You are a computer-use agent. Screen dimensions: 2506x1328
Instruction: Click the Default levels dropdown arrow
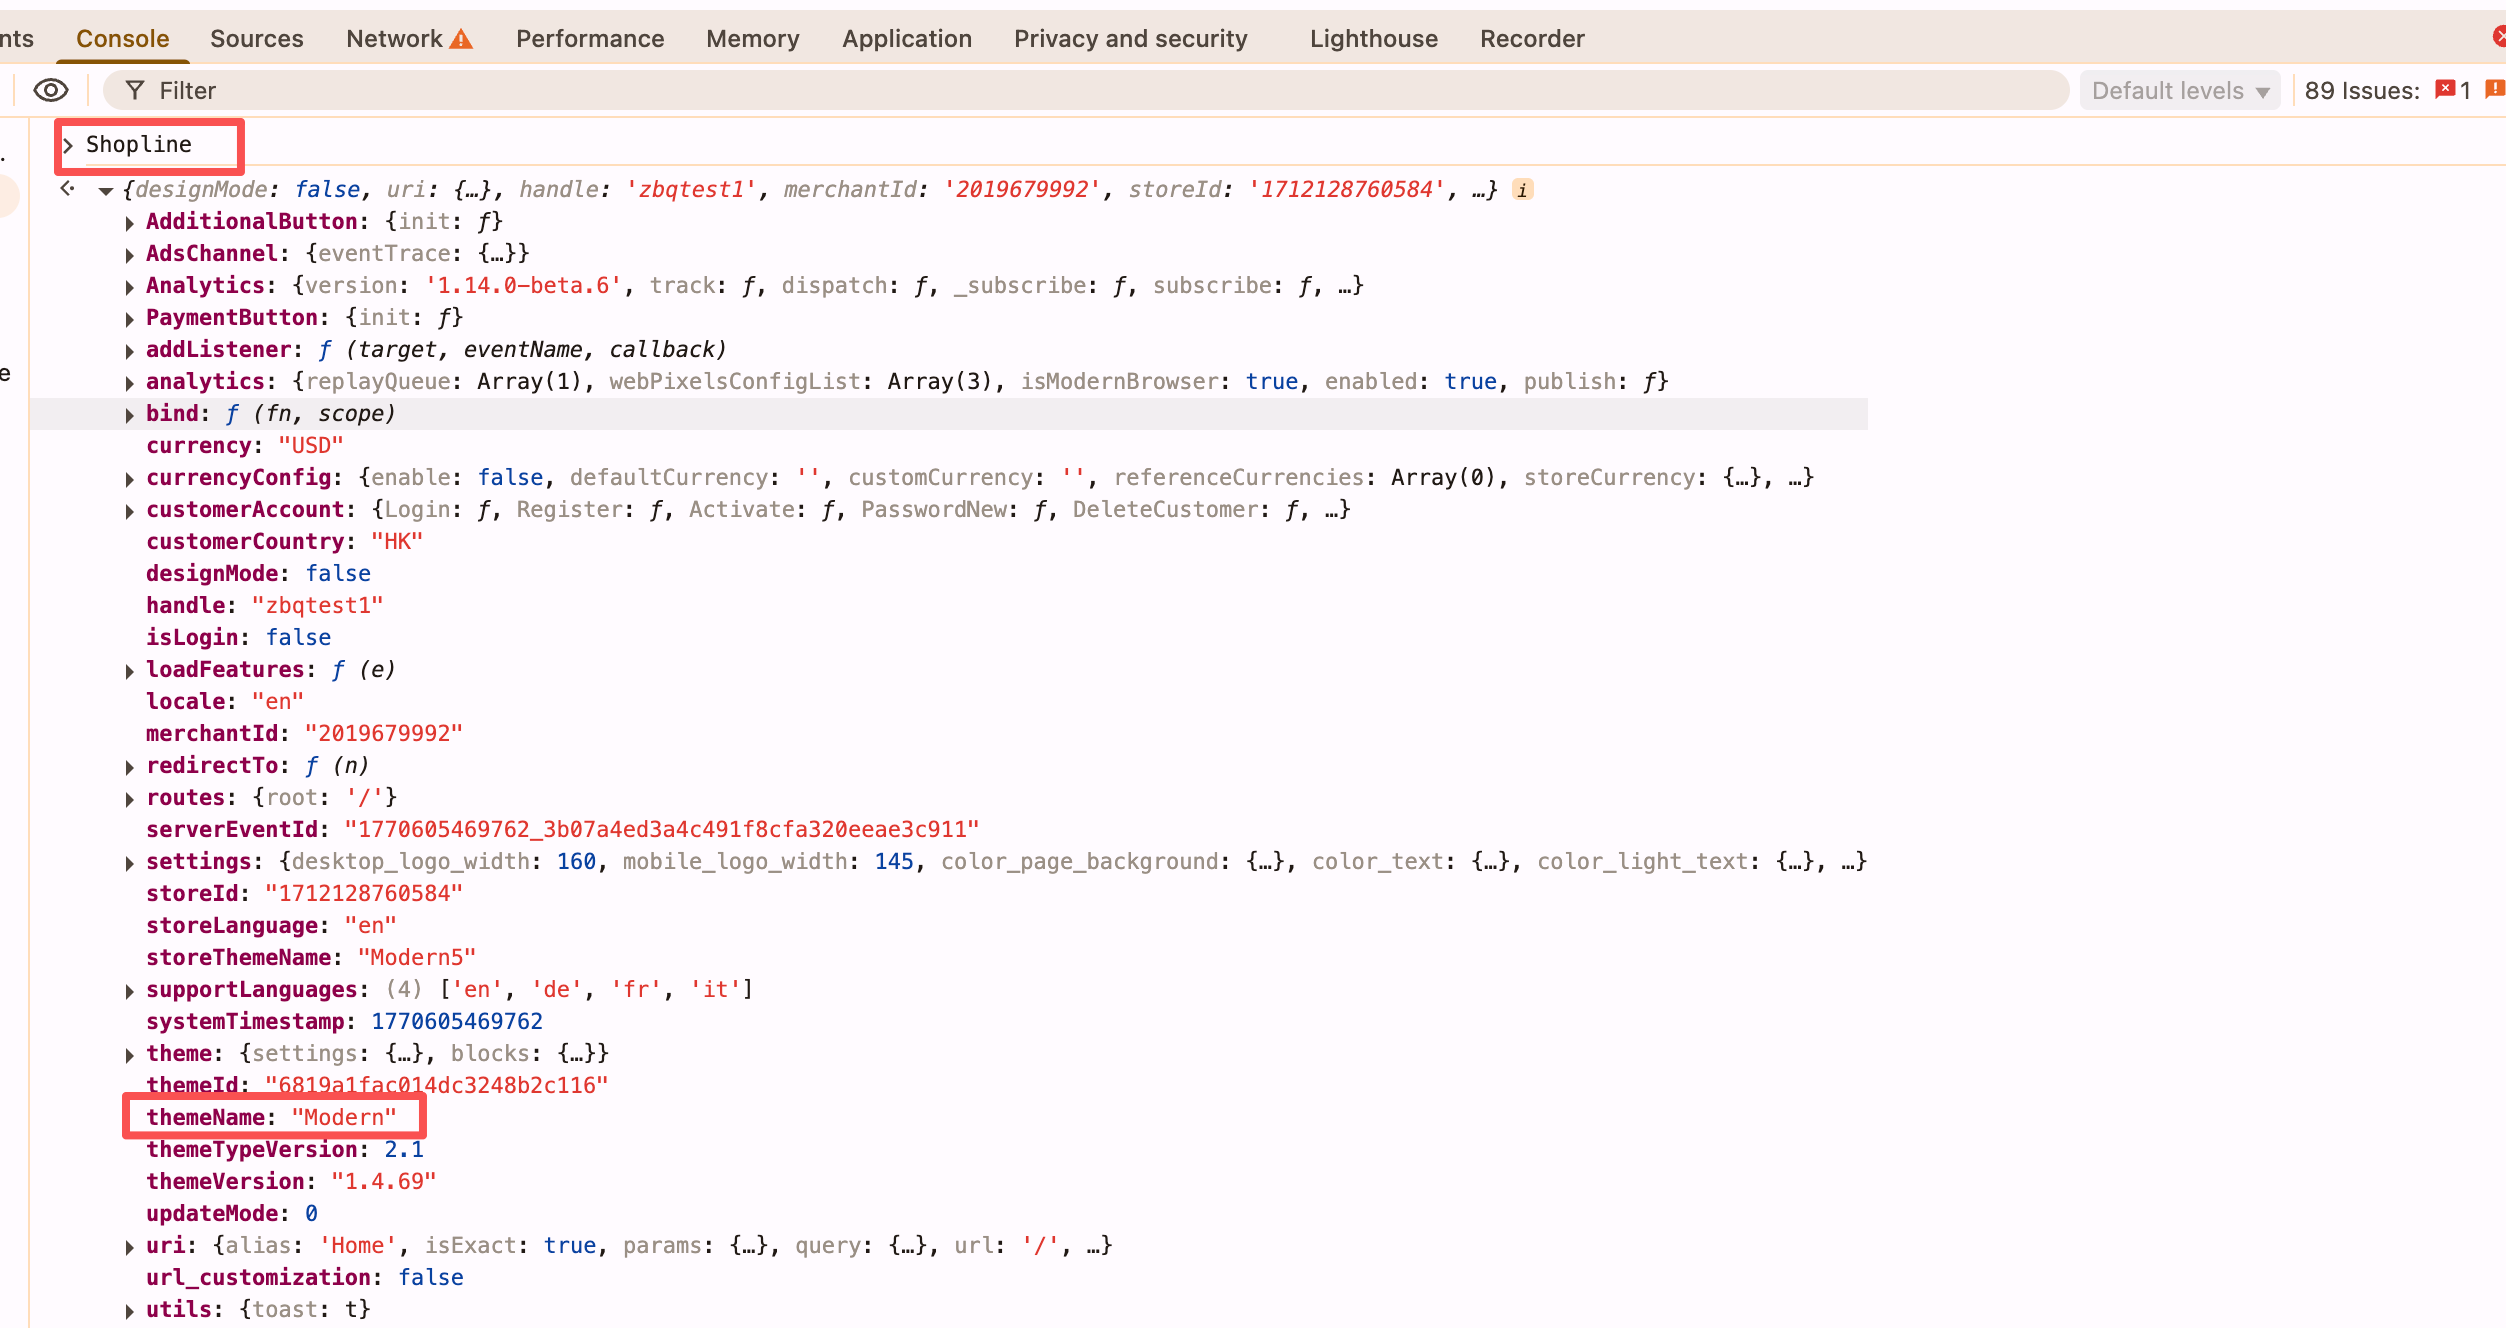click(x=2263, y=92)
